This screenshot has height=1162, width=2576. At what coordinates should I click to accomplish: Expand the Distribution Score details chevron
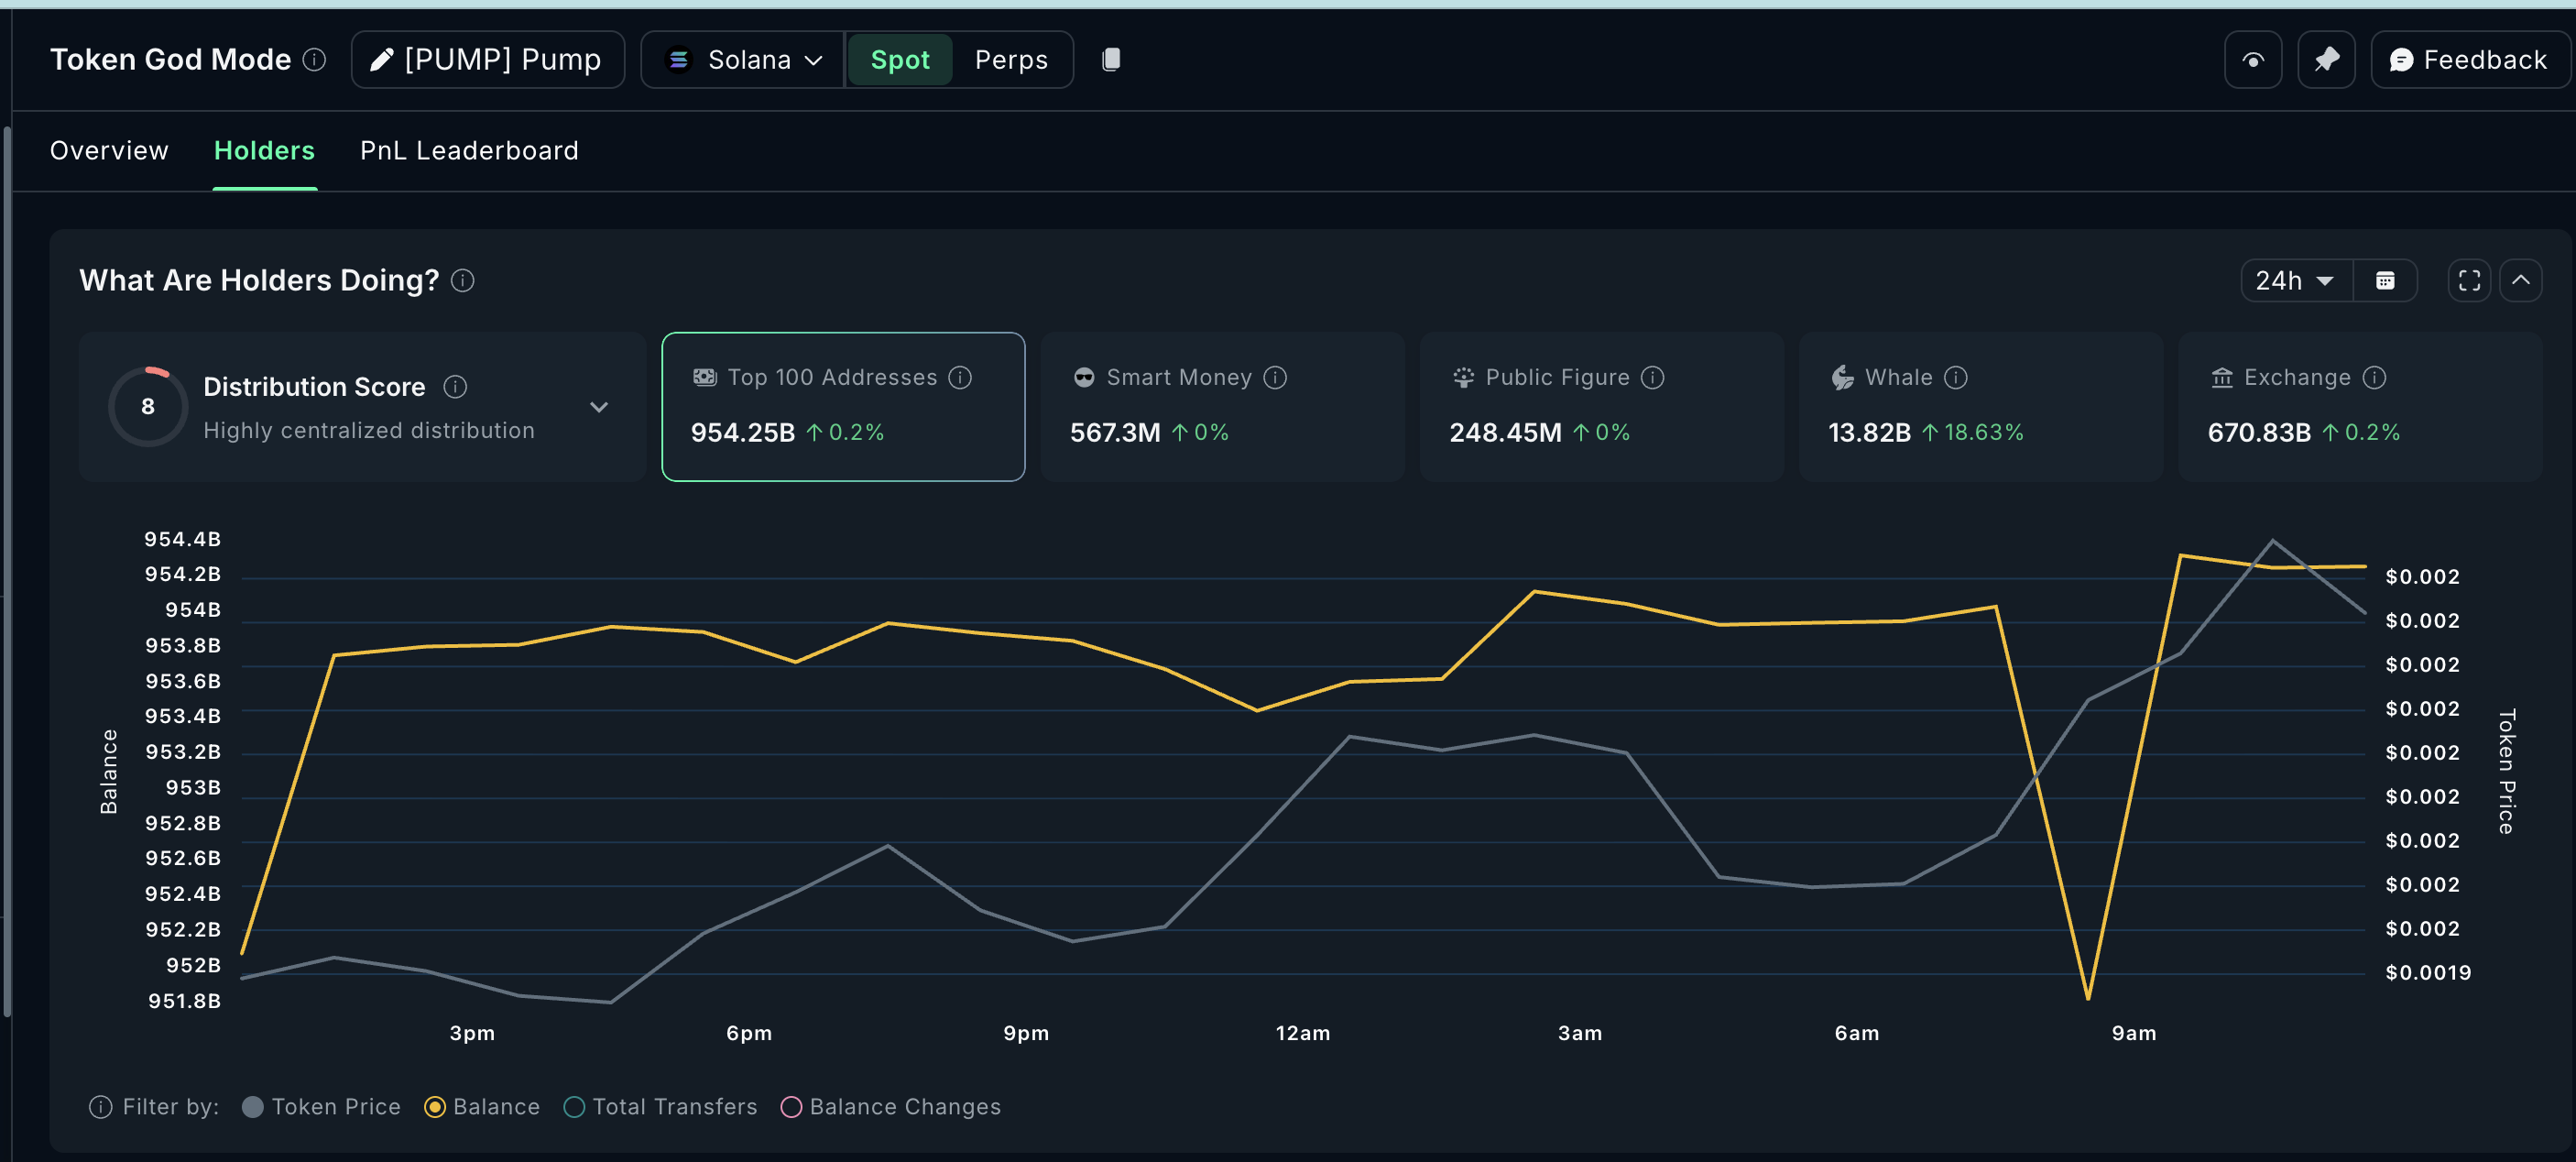click(x=599, y=407)
